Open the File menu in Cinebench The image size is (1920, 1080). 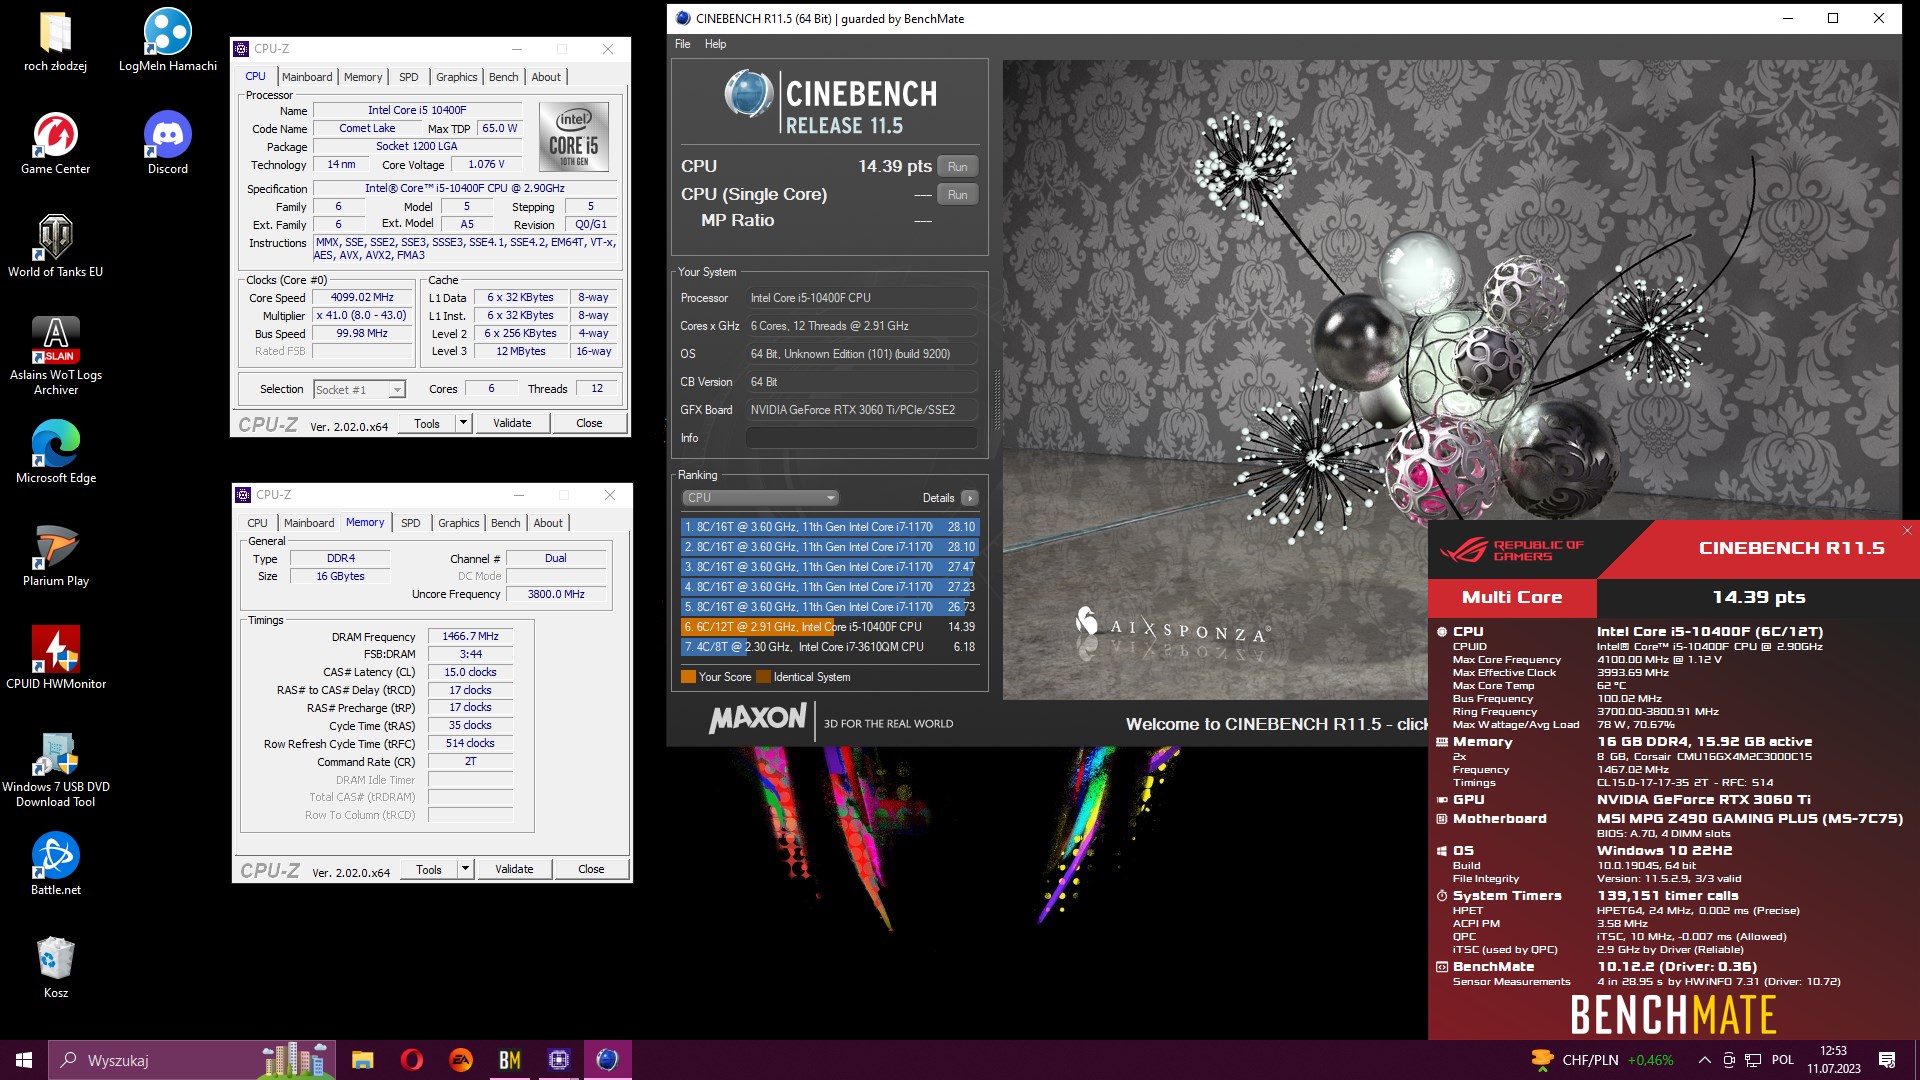pos(683,44)
